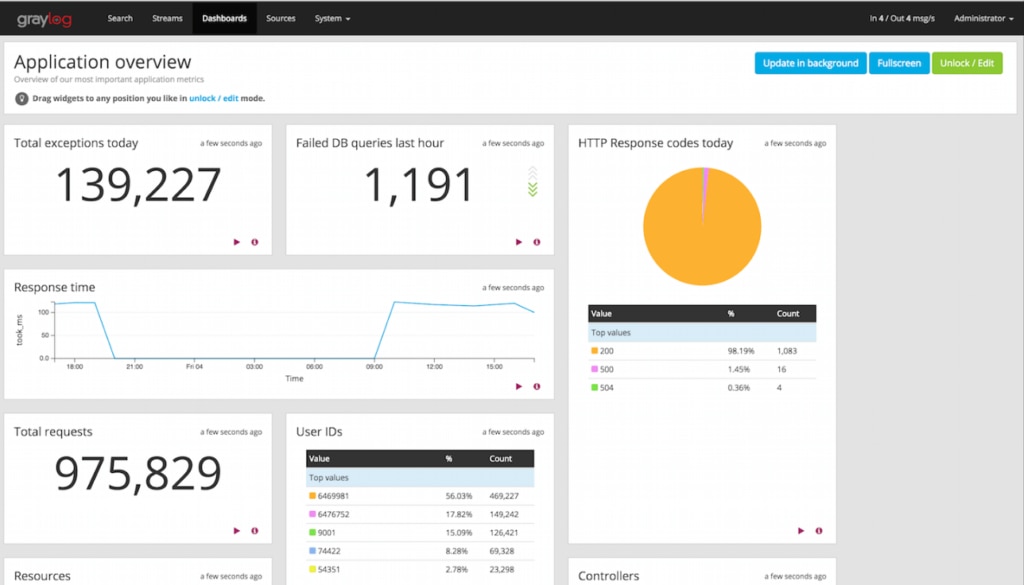Click the HTTP Response codes today title
The height and width of the screenshot is (585, 1024).
click(655, 143)
